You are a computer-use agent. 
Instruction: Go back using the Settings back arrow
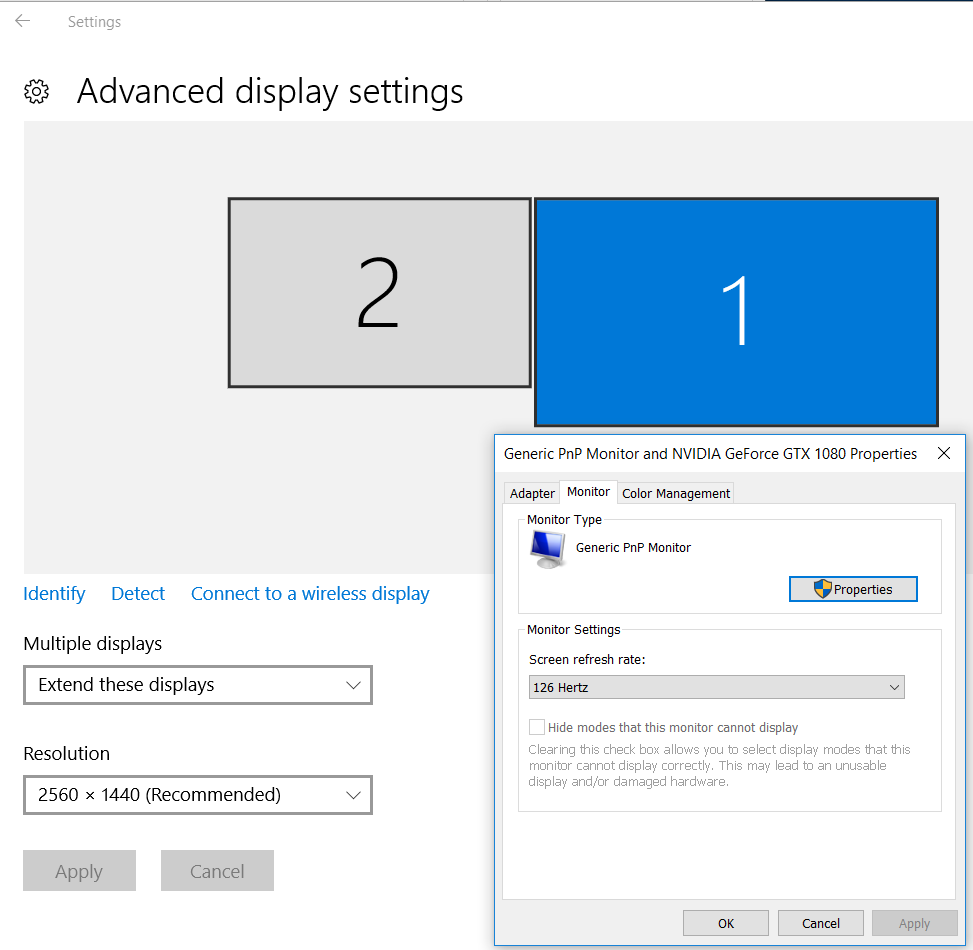point(23,21)
